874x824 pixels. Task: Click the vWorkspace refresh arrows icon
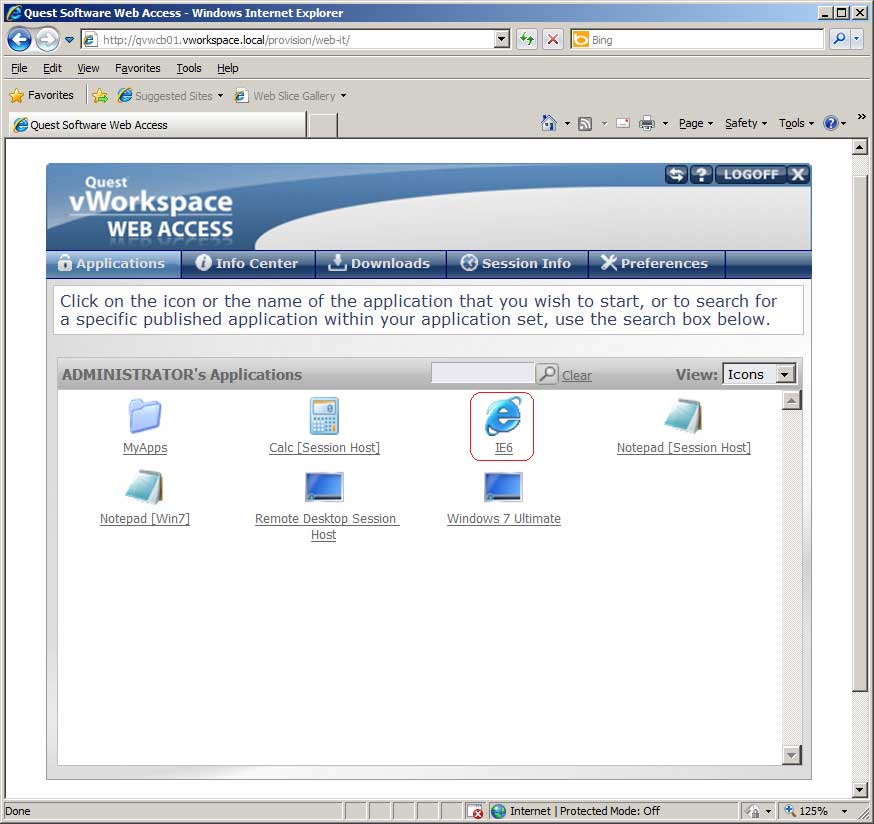pyautogui.click(x=676, y=175)
